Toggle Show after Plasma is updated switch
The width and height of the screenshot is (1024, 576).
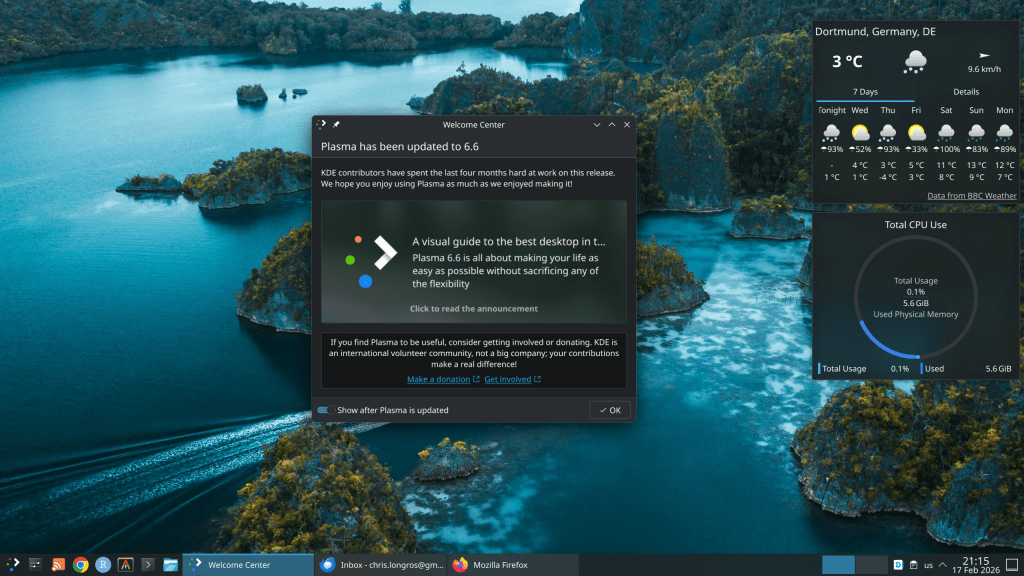coord(325,410)
